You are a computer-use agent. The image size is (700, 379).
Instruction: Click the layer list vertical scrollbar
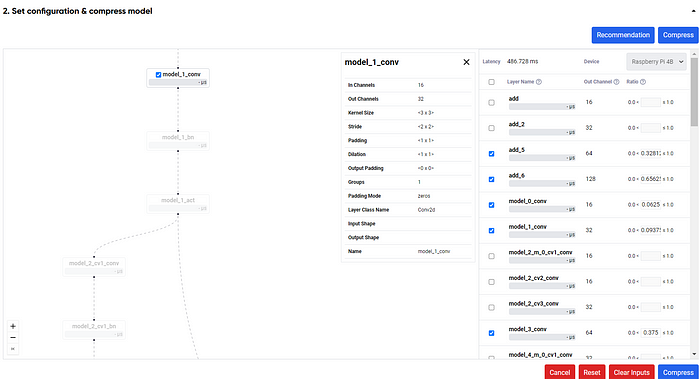point(694,92)
